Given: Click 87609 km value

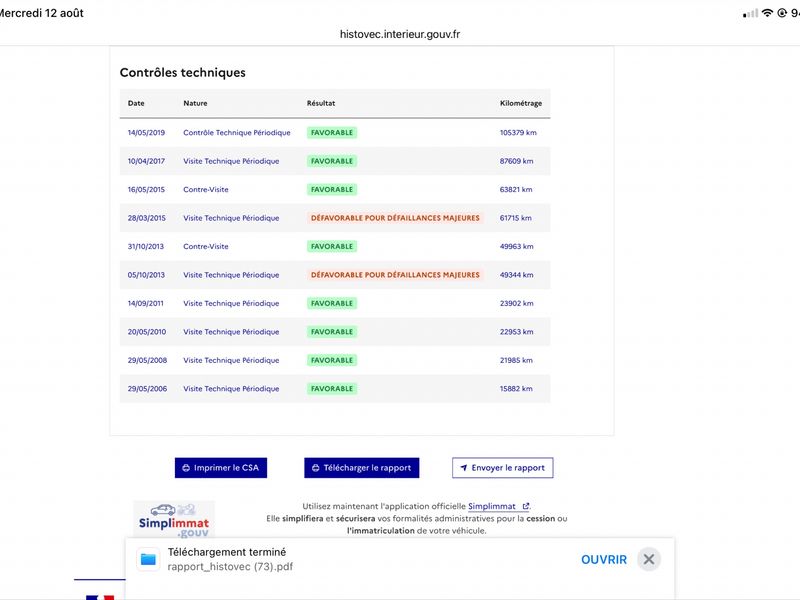Looking at the screenshot, I should (x=516, y=161).
